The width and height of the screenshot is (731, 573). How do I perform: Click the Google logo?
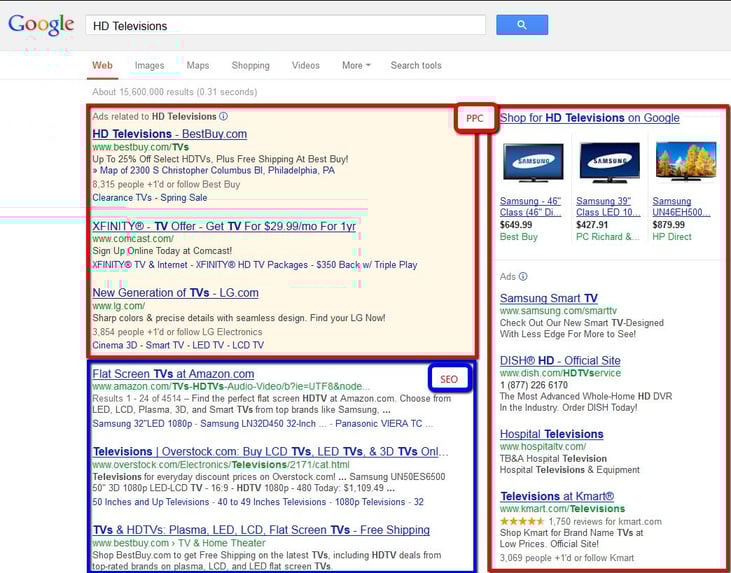(x=41, y=24)
